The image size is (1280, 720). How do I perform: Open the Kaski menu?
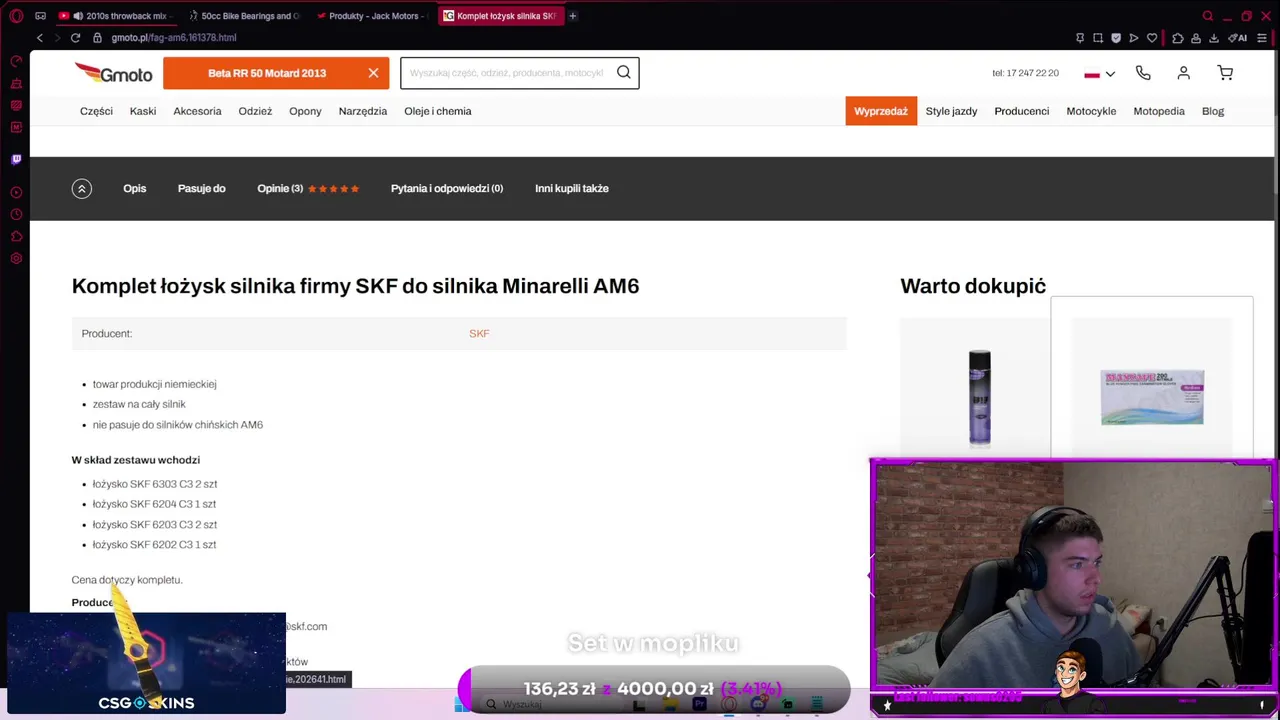[x=143, y=111]
